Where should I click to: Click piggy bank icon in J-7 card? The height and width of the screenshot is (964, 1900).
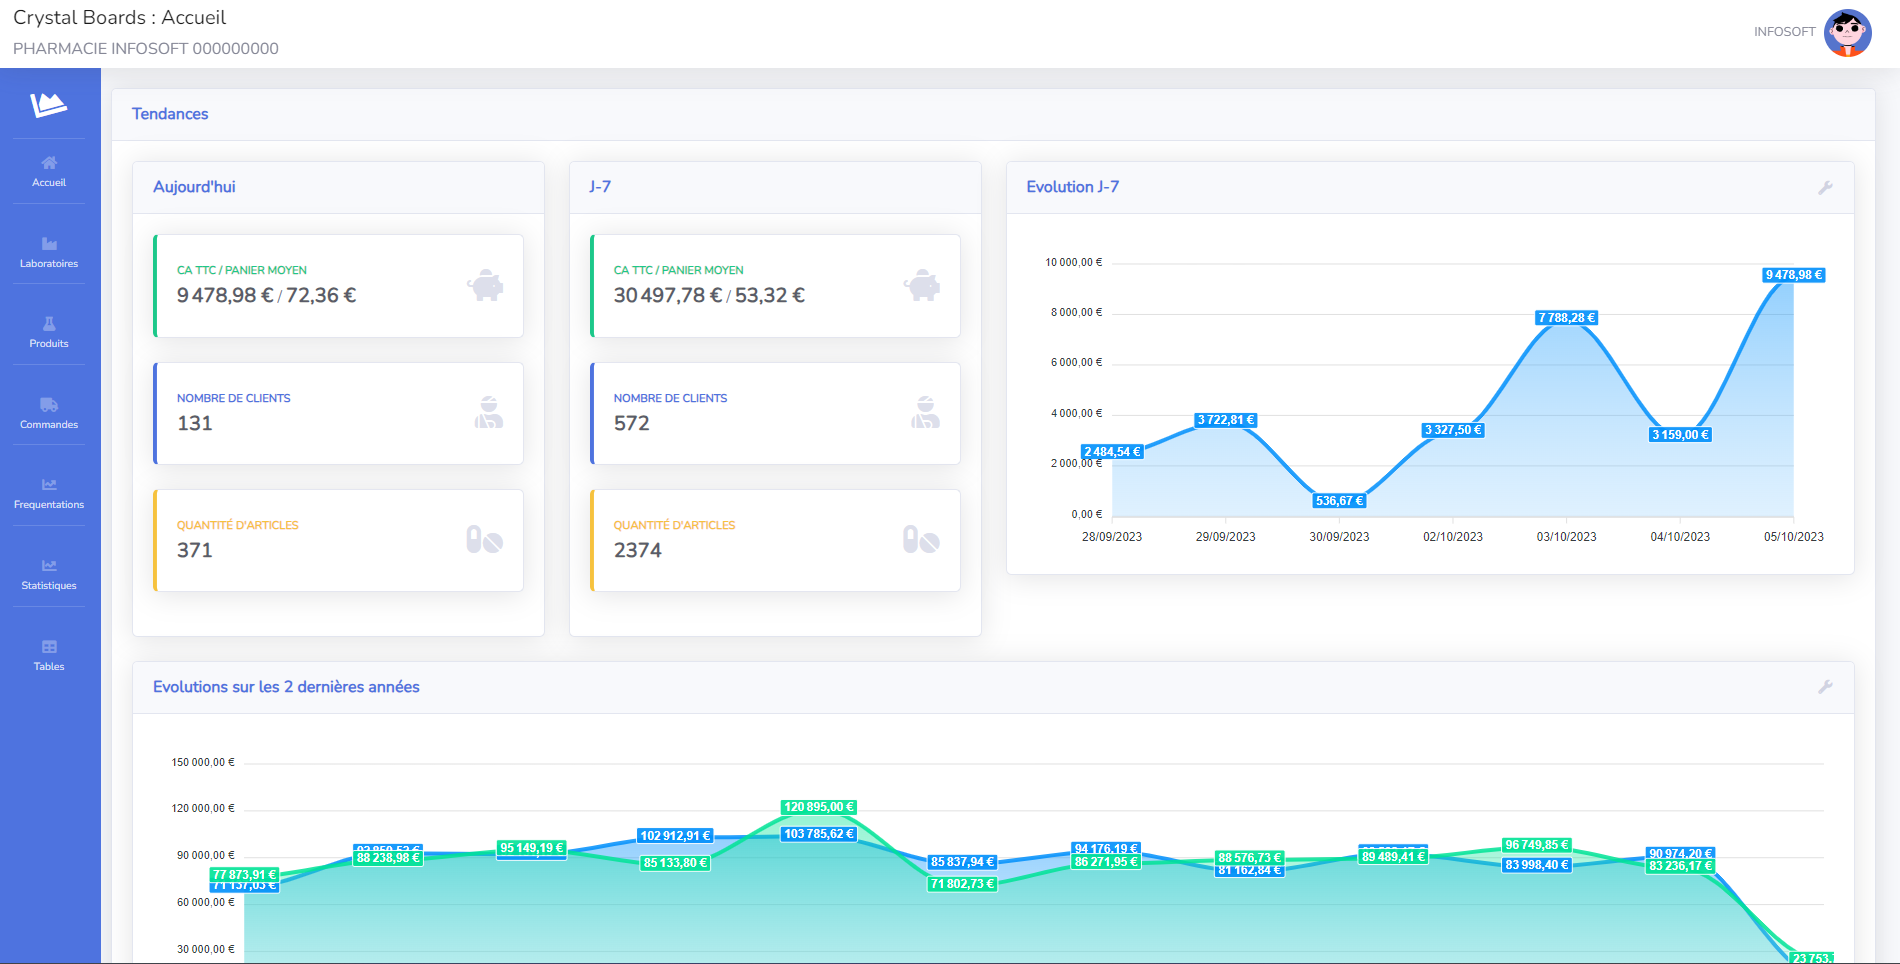pos(922,286)
